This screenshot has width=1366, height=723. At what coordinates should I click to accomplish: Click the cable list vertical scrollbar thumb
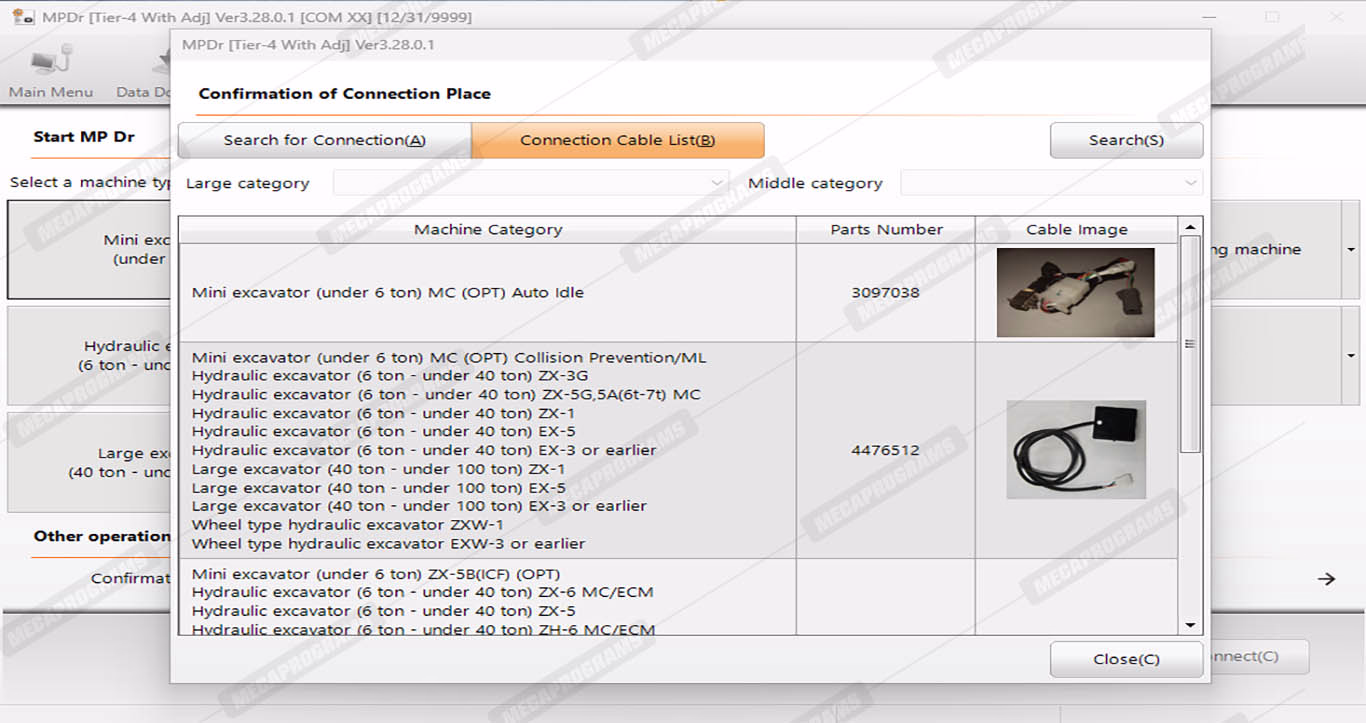tap(1190, 344)
